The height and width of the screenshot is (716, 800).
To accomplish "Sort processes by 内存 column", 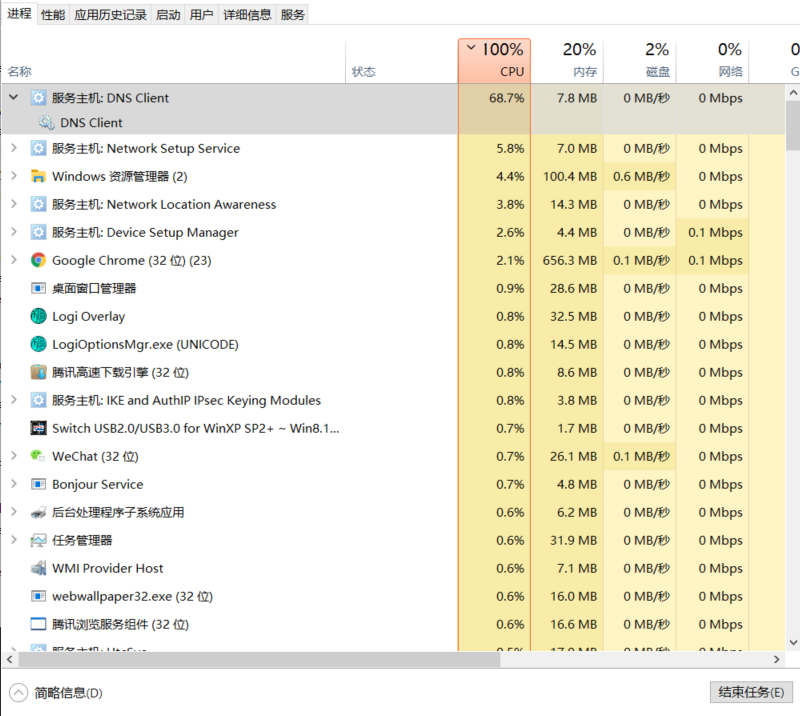I will click(566, 60).
